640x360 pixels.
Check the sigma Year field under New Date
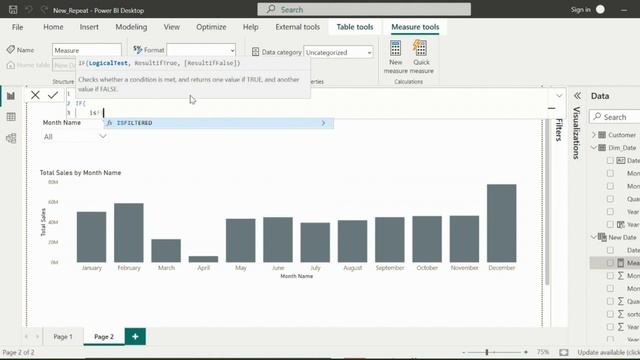click(610, 327)
